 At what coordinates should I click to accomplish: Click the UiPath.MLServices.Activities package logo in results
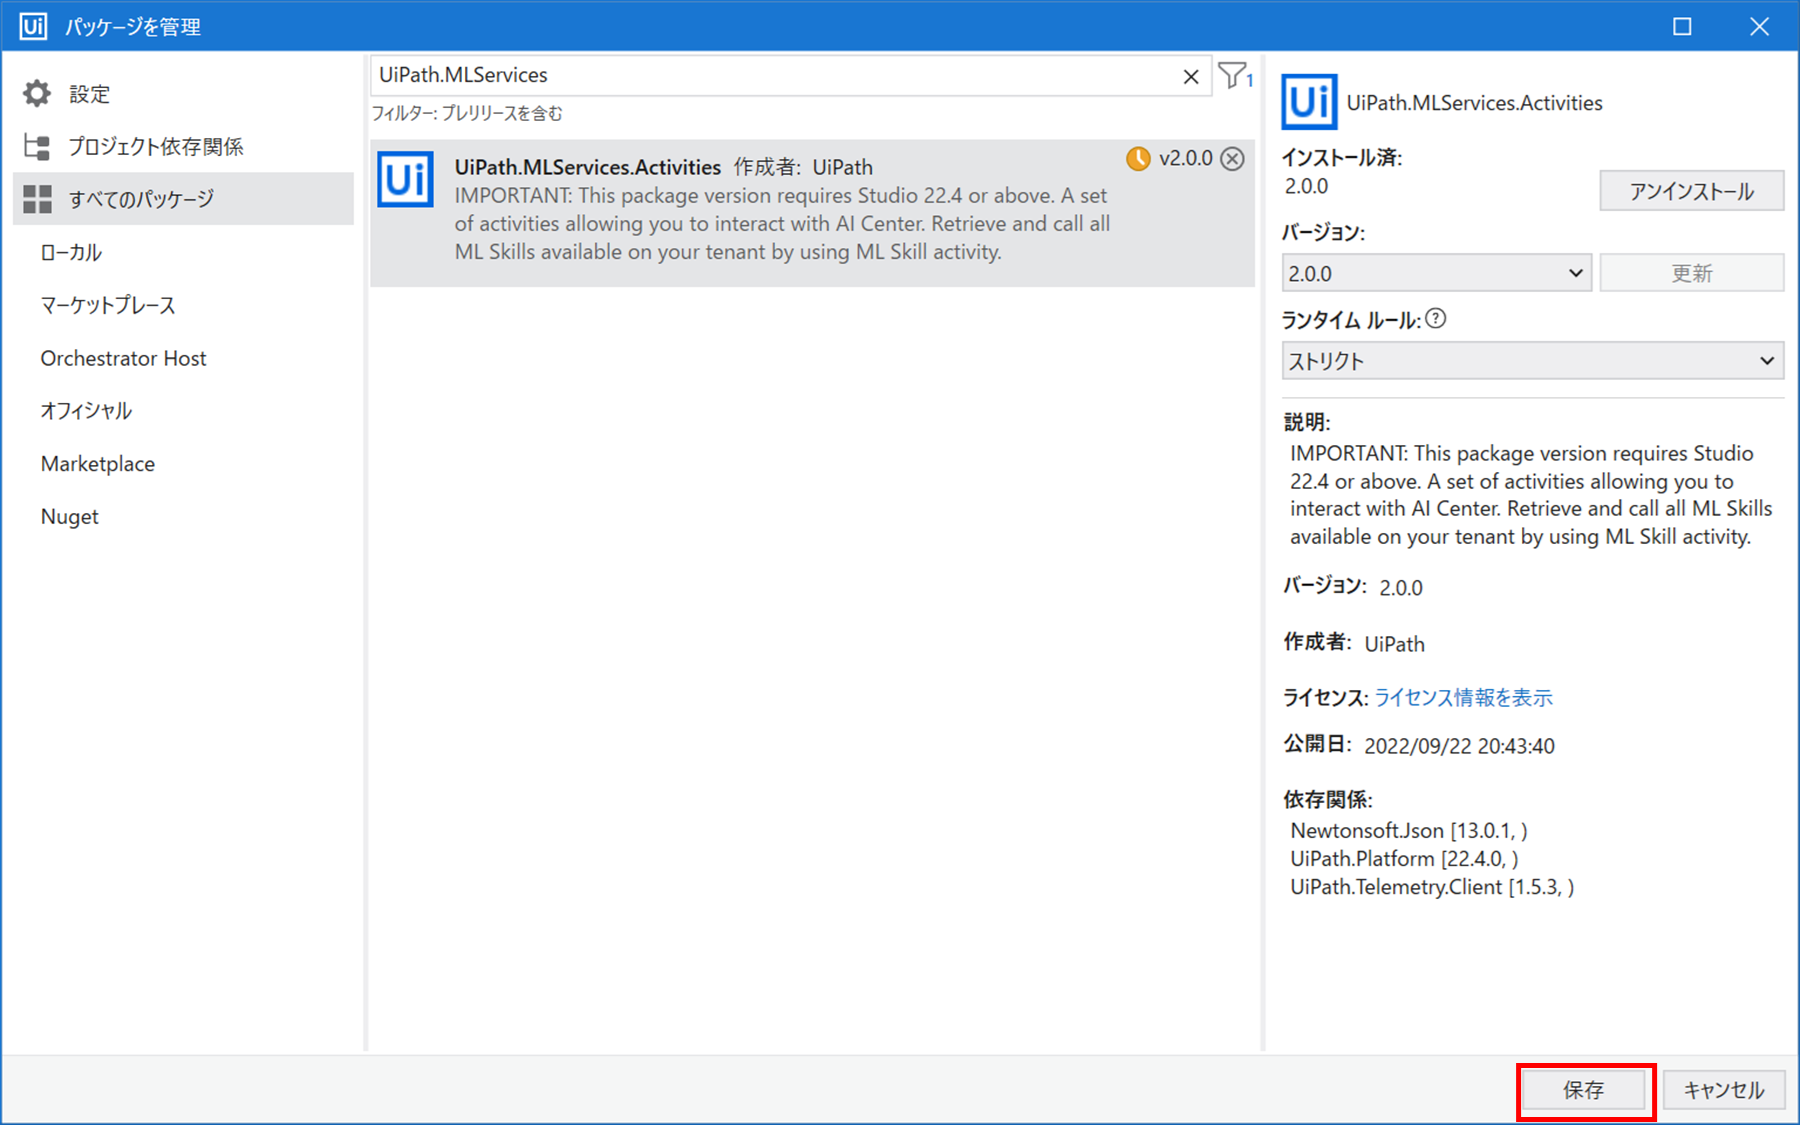point(405,180)
